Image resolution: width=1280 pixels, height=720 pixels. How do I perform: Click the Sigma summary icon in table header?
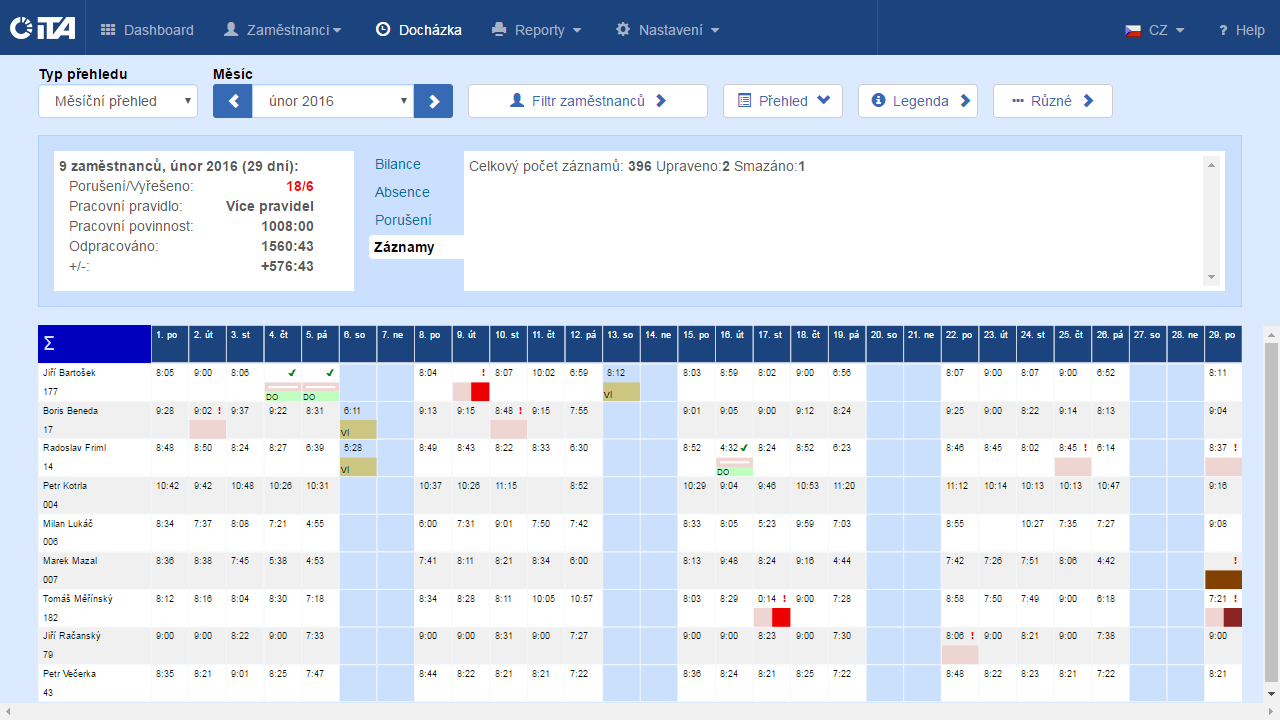coord(49,344)
